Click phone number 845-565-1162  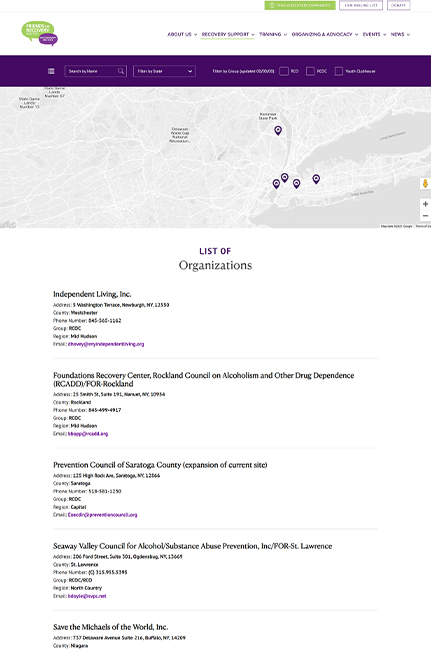(104, 320)
